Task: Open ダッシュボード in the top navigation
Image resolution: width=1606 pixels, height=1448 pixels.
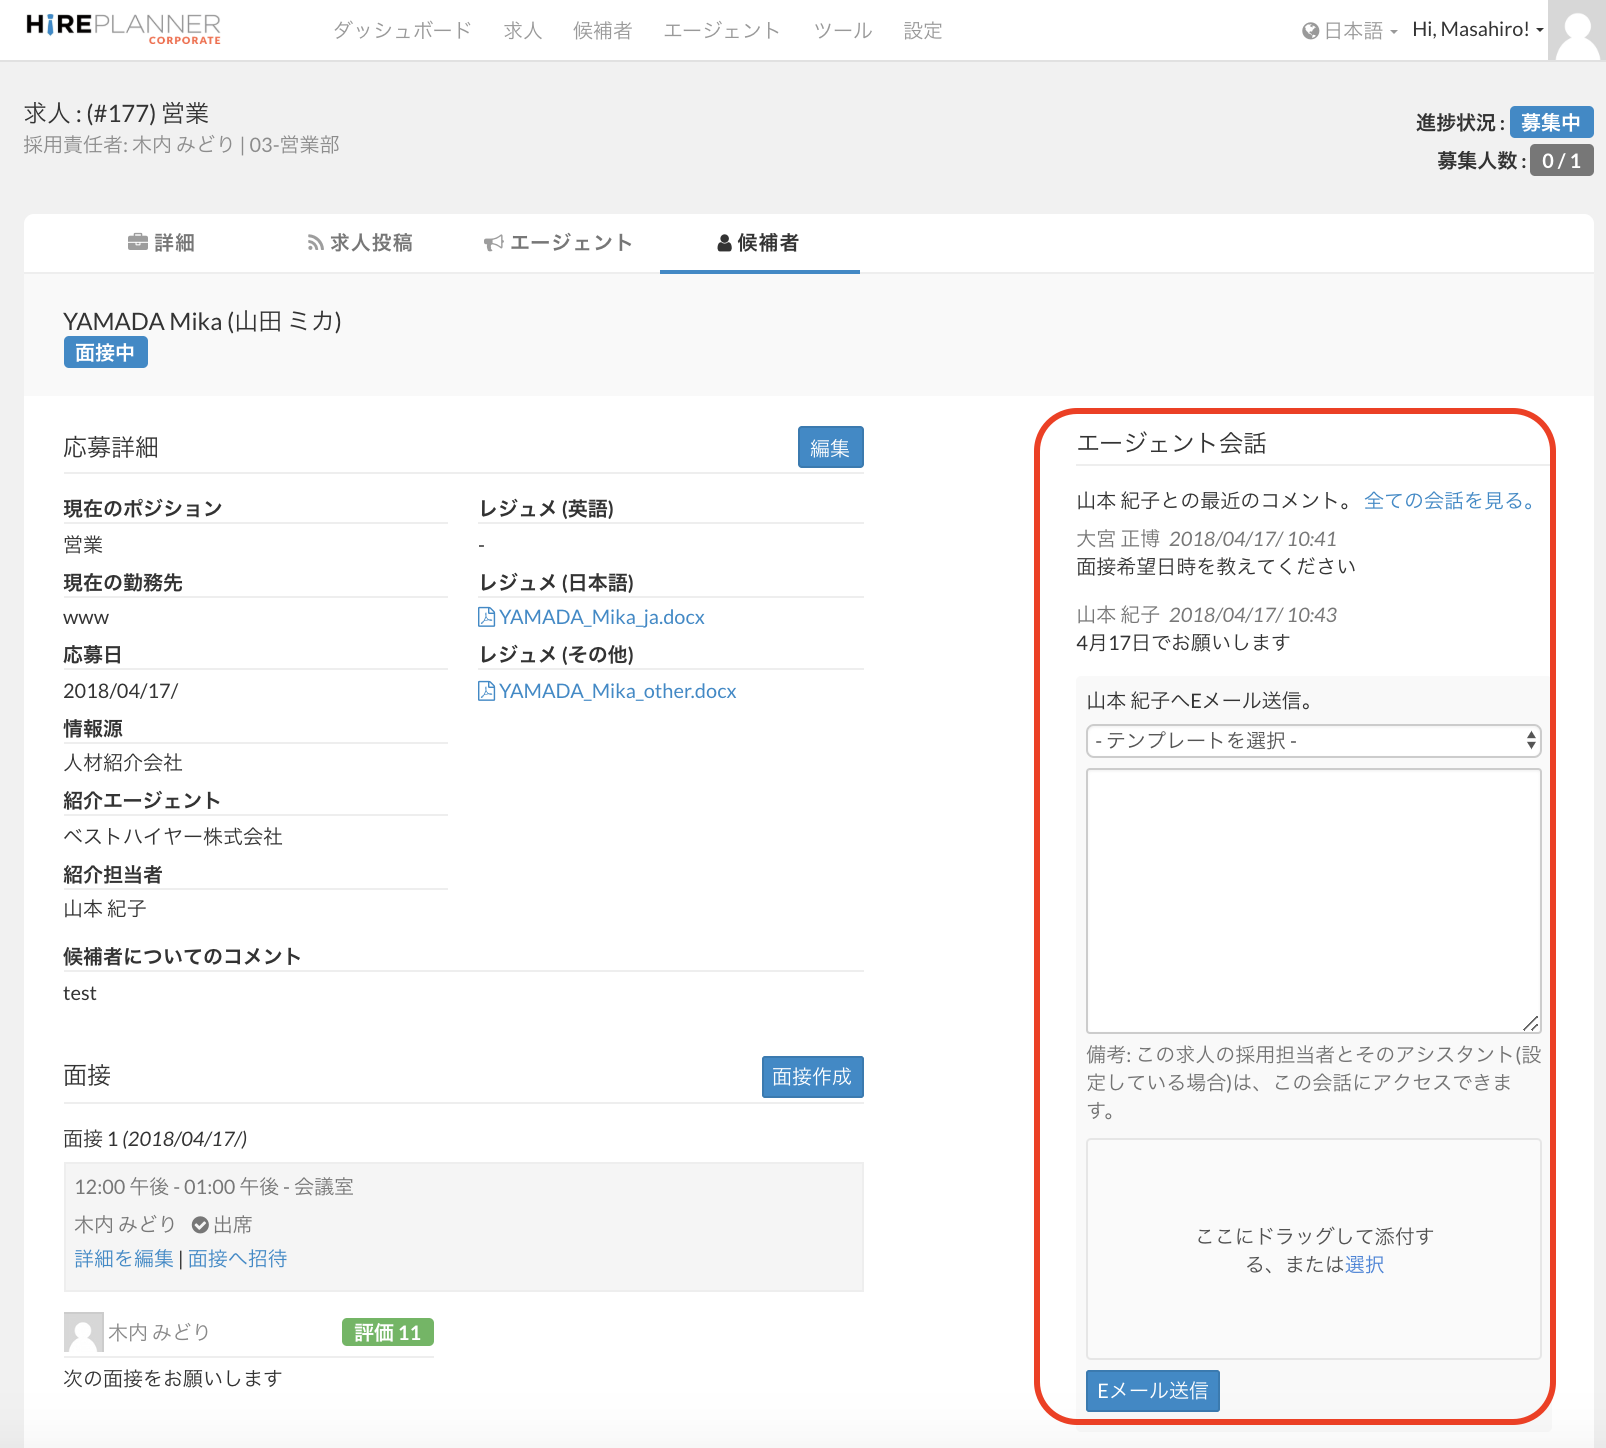Action: (x=402, y=31)
